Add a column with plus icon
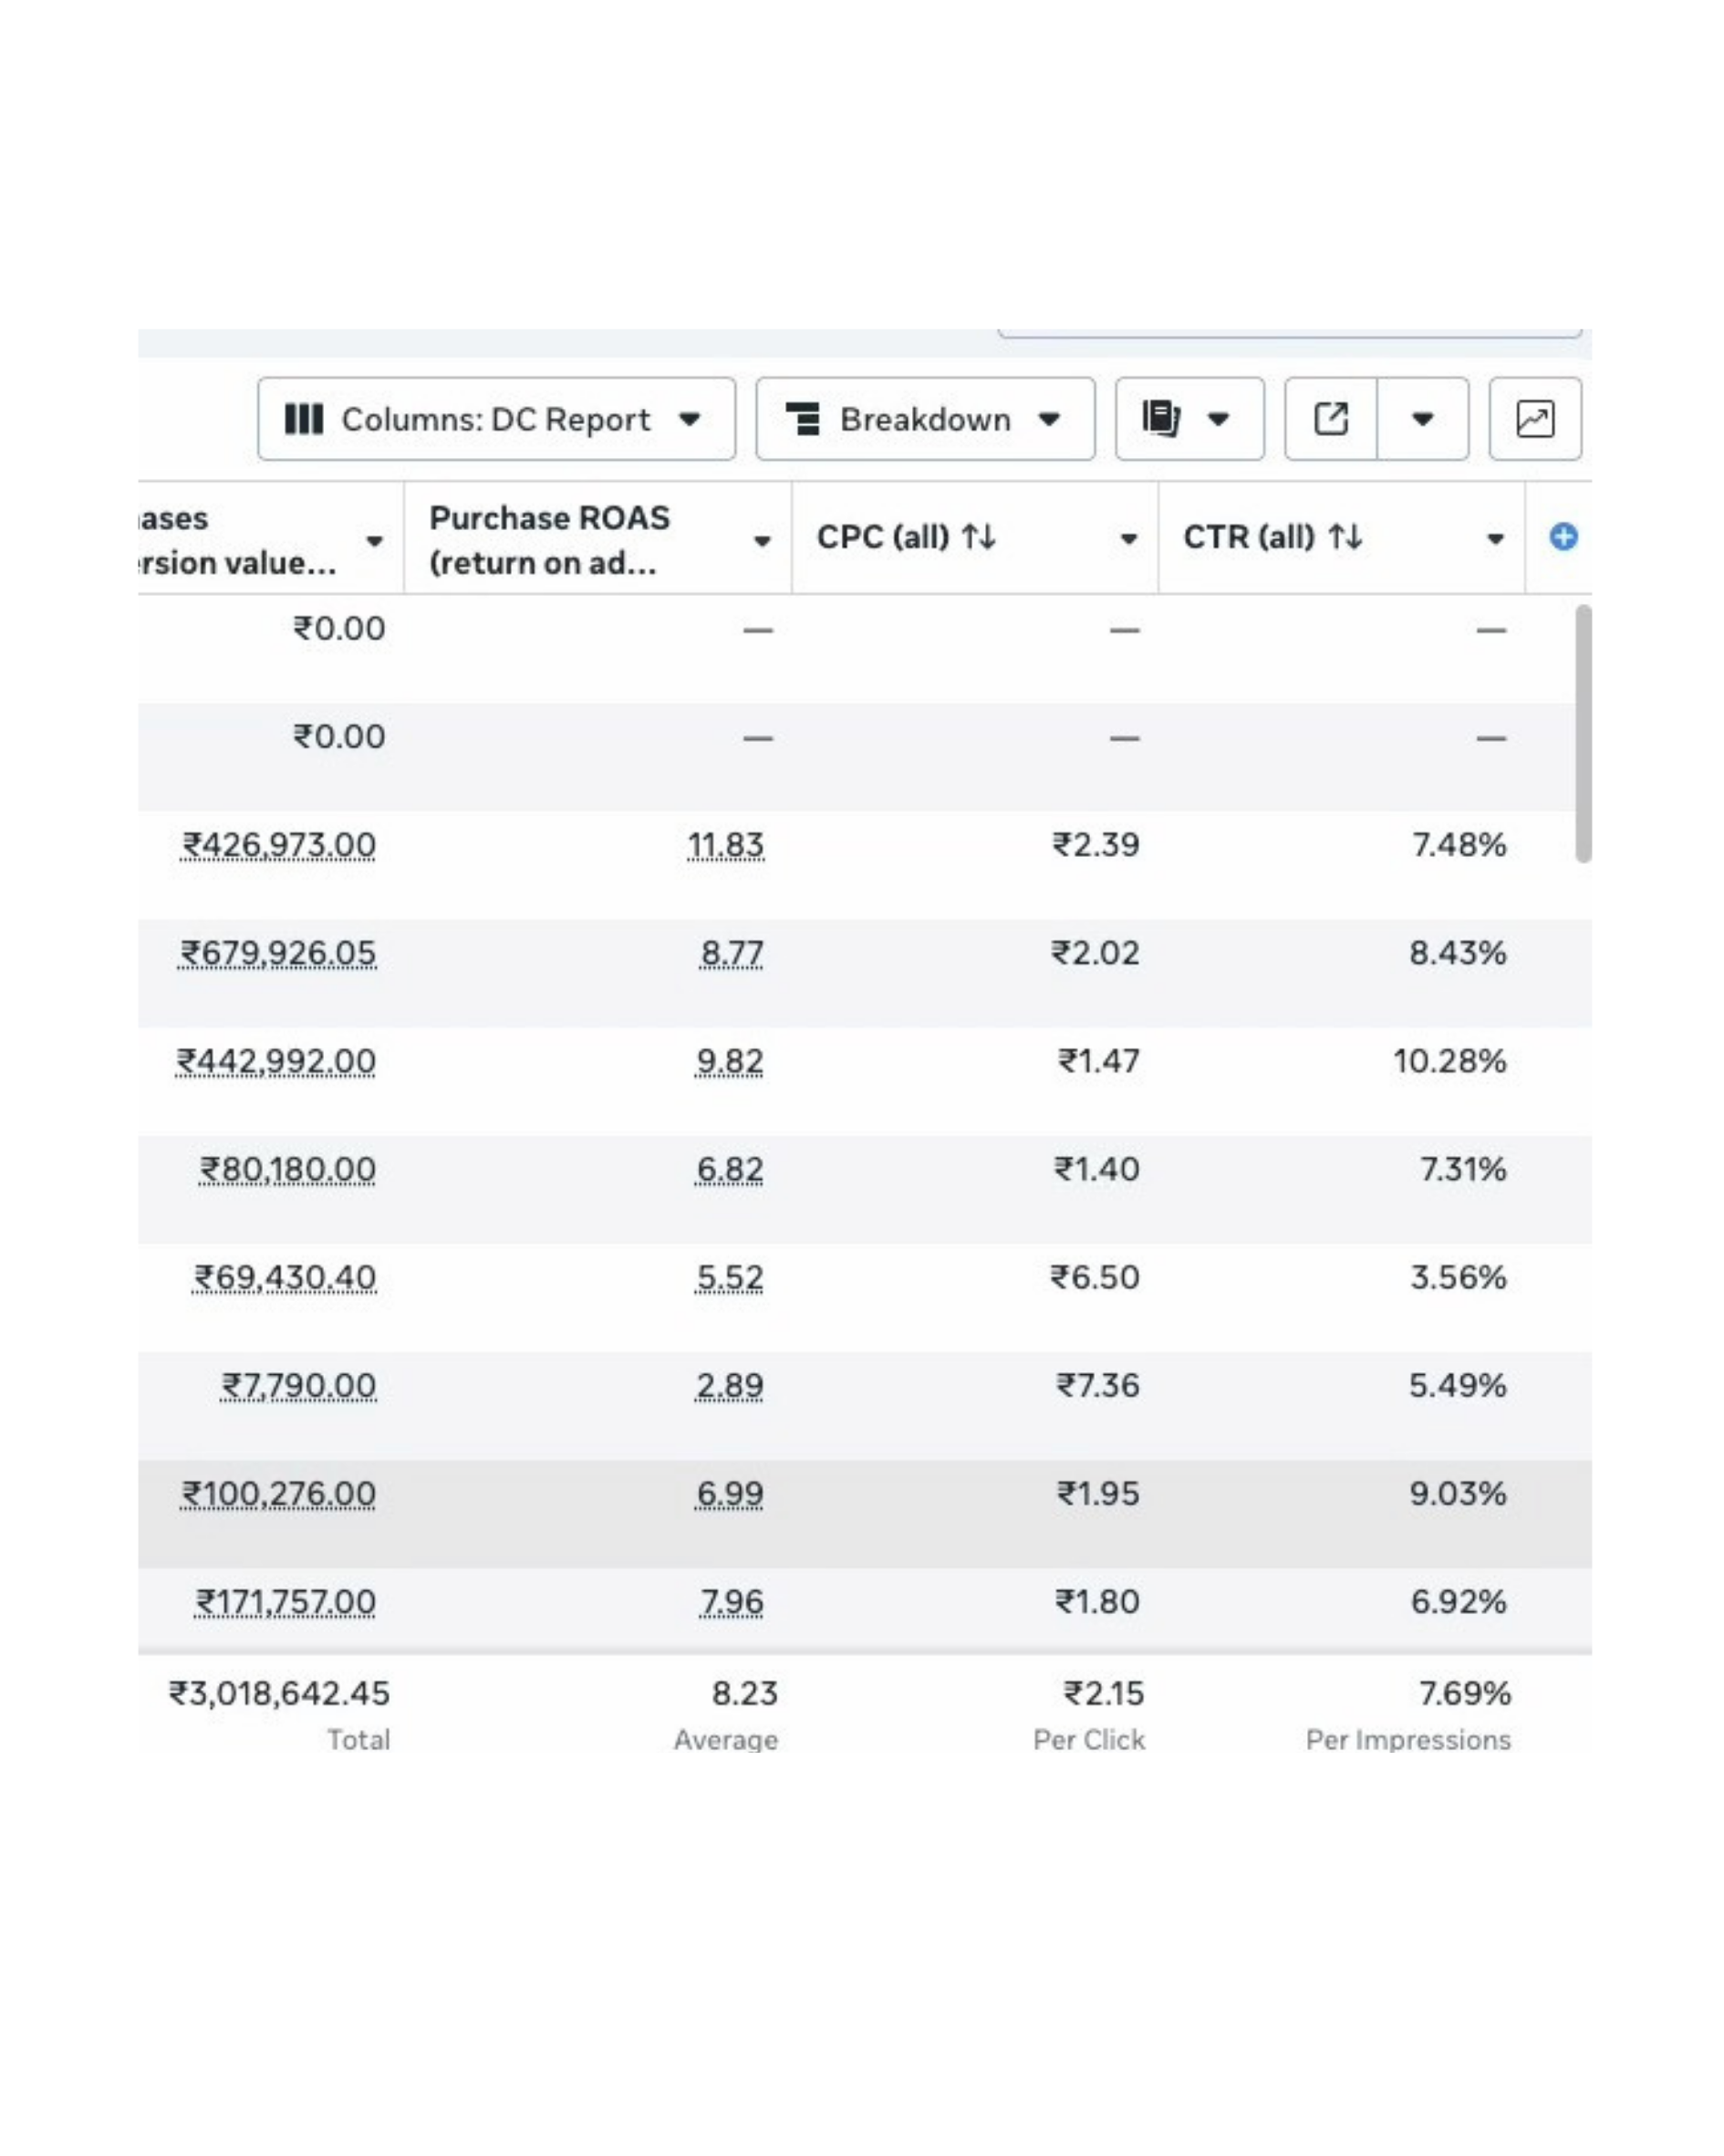 click(x=1563, y=537)
